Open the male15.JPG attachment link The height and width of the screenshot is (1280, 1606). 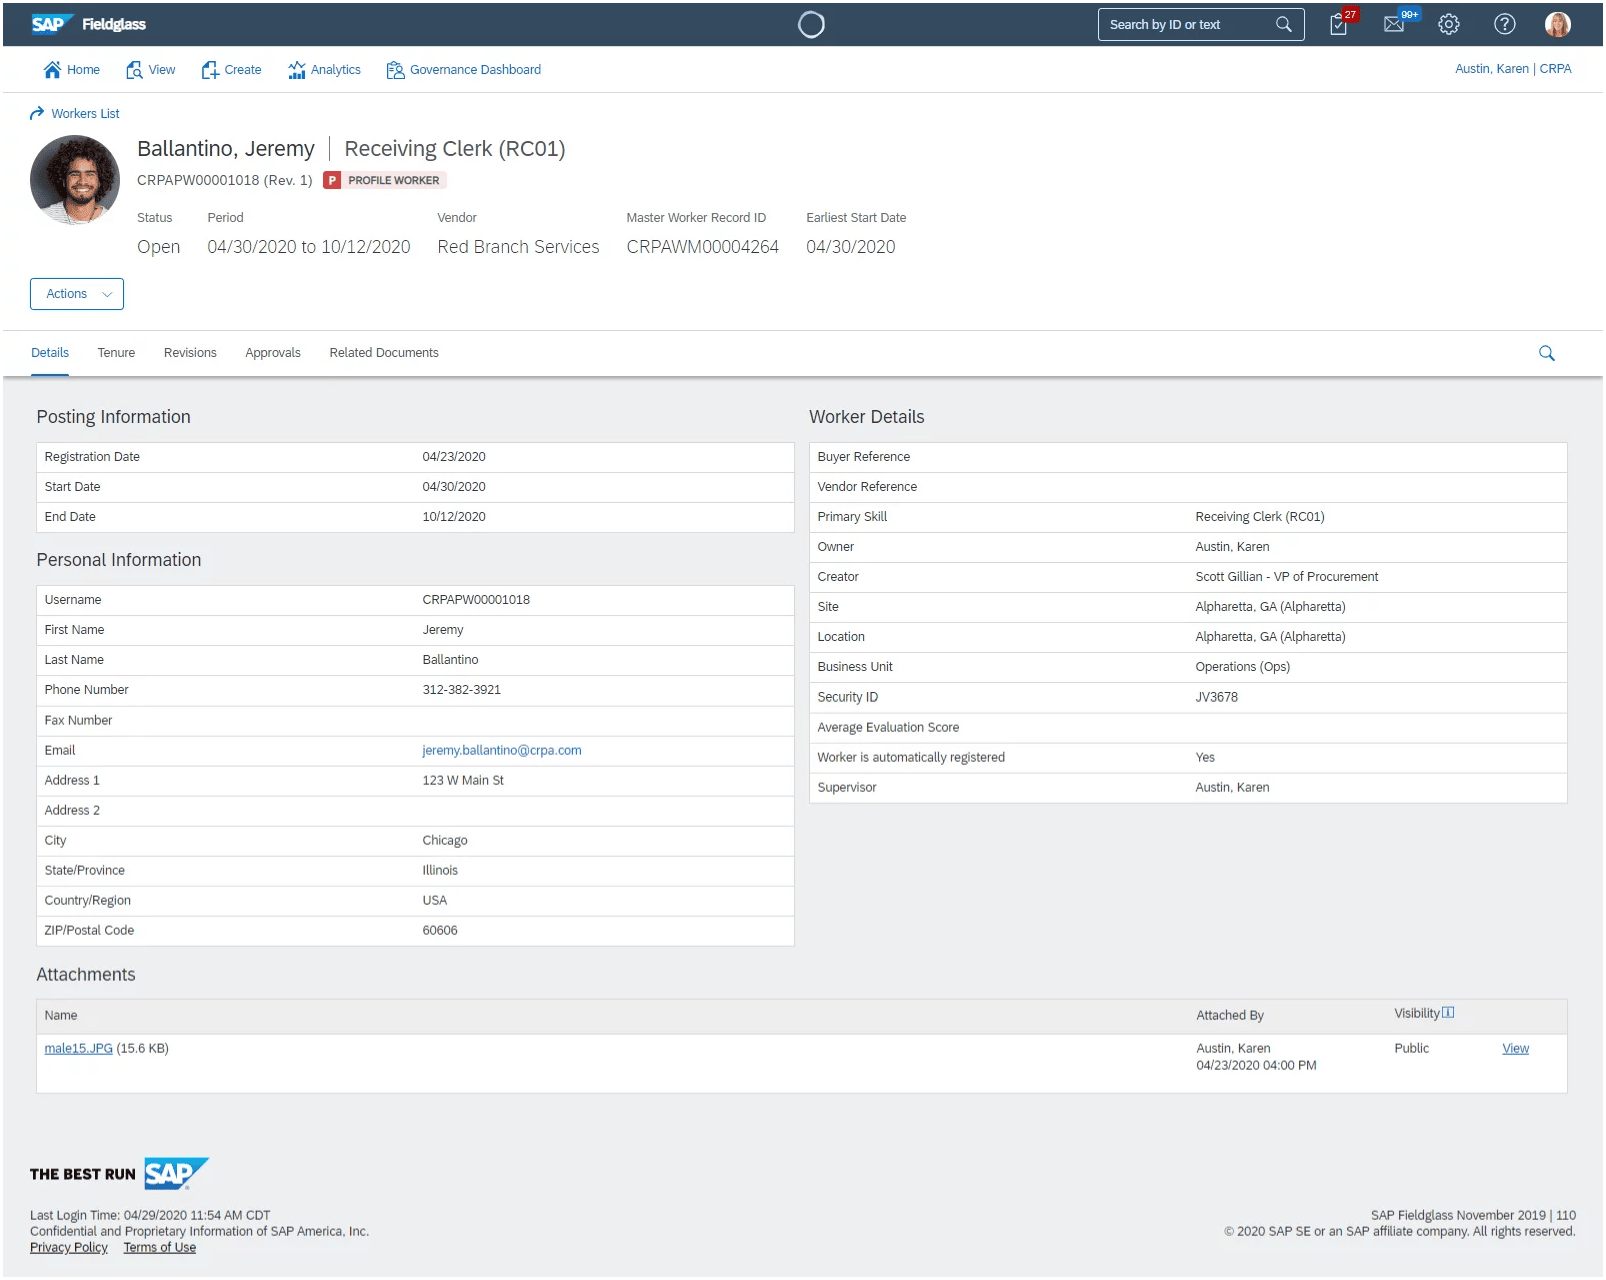tap(78, 1049)
